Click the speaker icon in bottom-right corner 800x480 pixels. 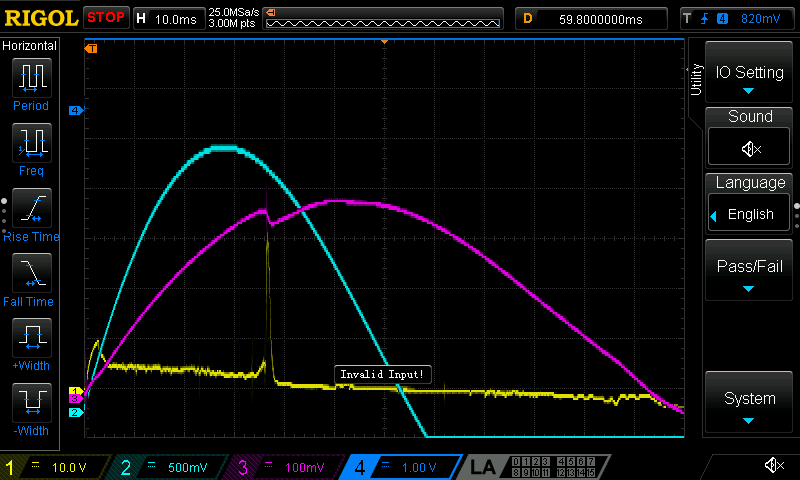(x=773, y=465)
